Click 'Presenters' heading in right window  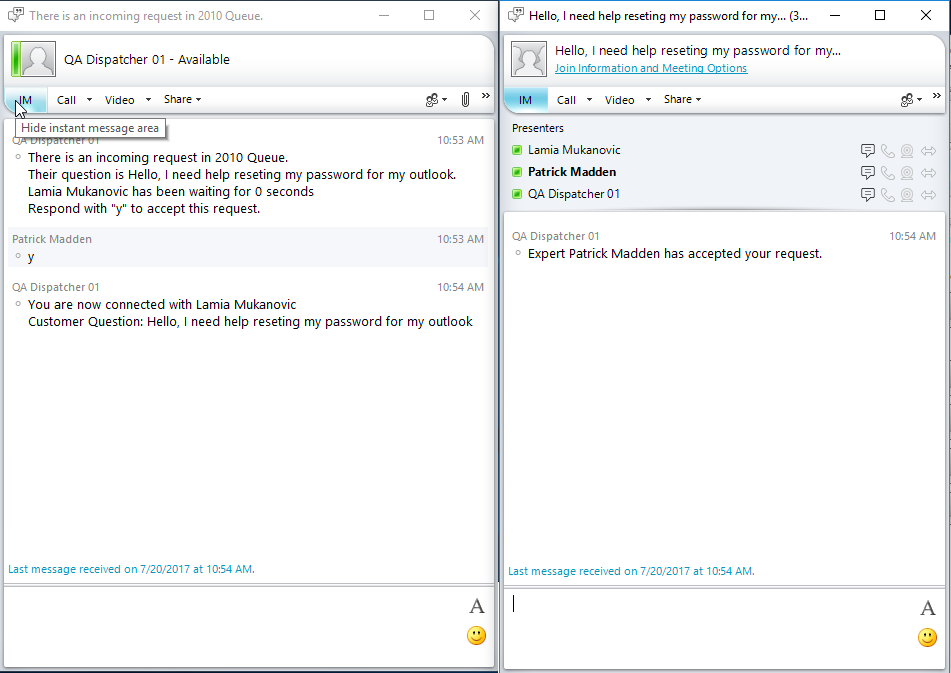click(537, 128)
